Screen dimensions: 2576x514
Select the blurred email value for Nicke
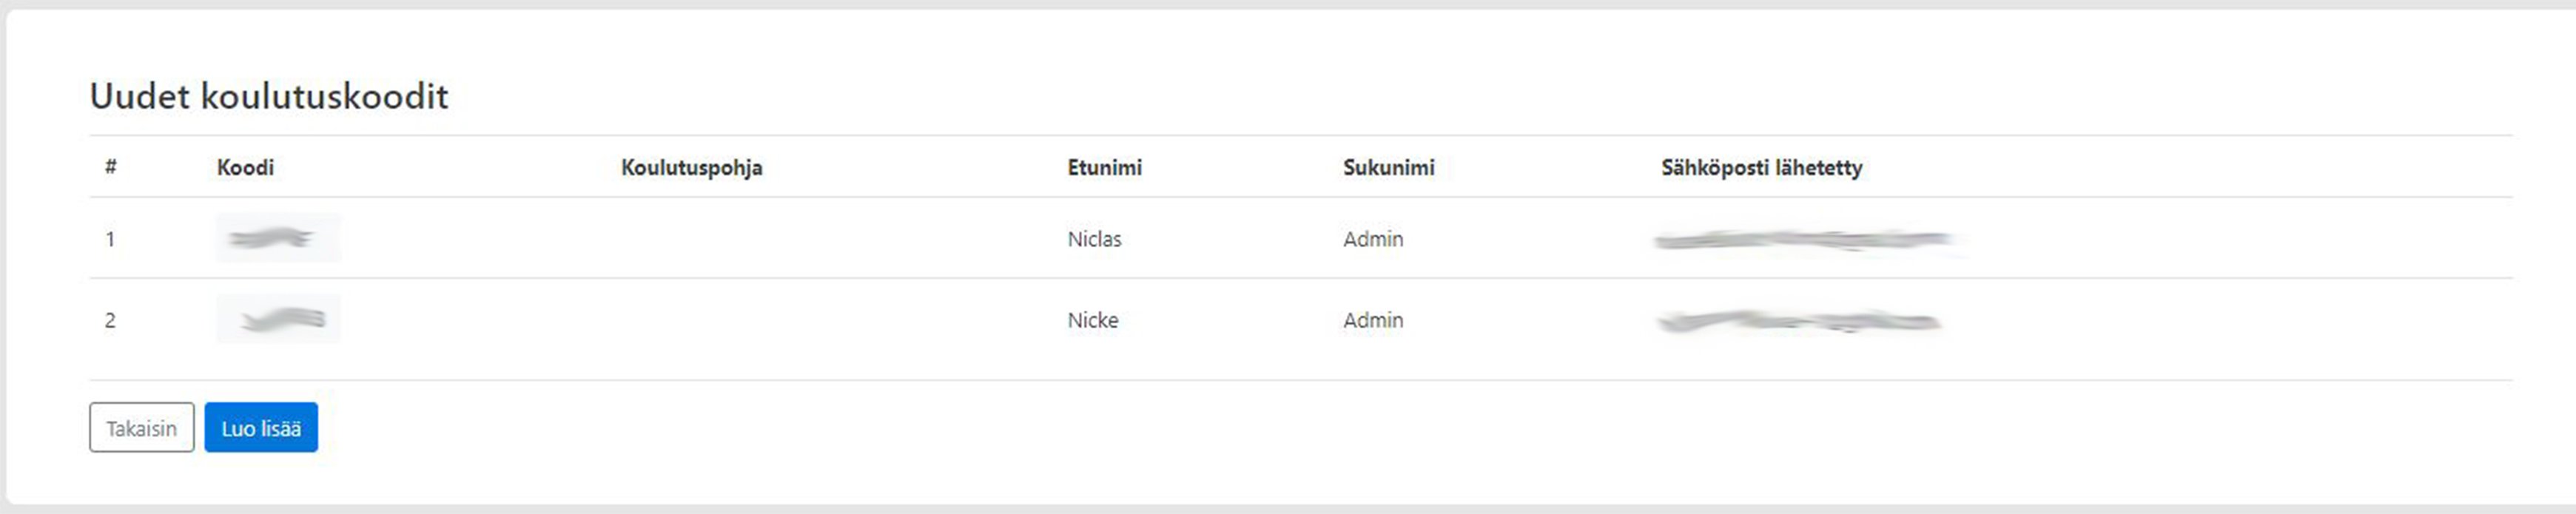[x=1798, y=321]
